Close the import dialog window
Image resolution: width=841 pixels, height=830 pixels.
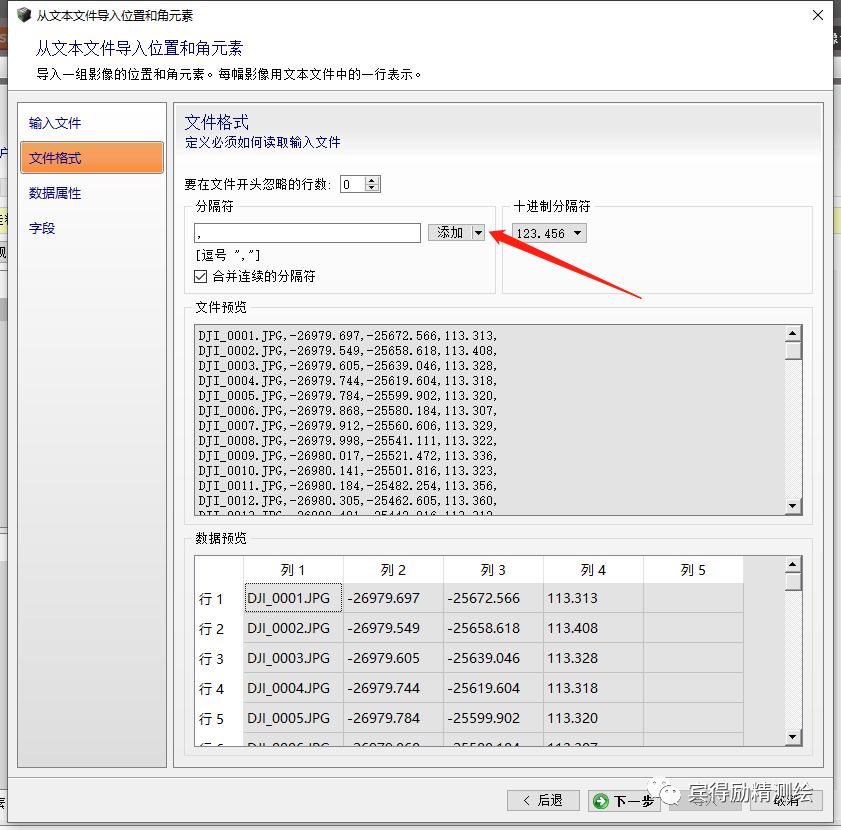pyautogui.click(x=817, y=15)
